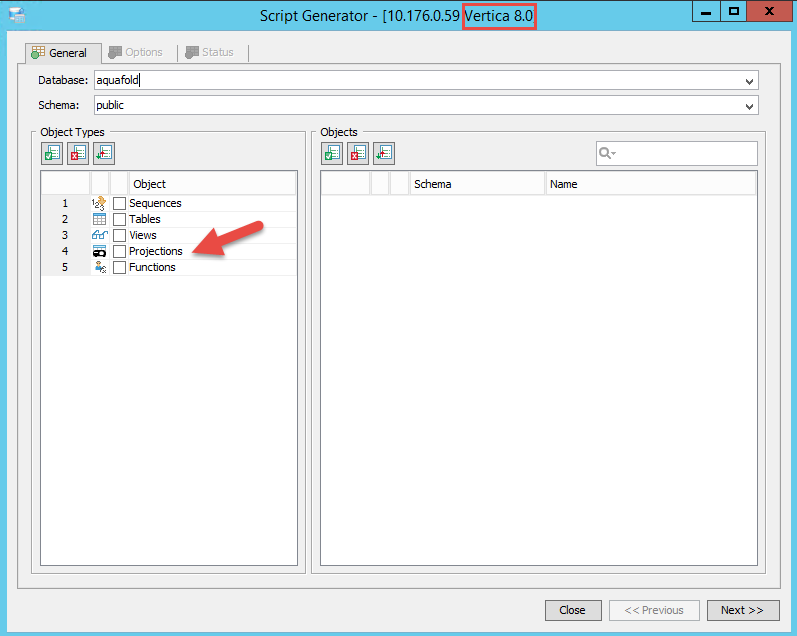
Task: Click row number 1 in Object Types
Action: pyautogui.click(x=65, y=203)
